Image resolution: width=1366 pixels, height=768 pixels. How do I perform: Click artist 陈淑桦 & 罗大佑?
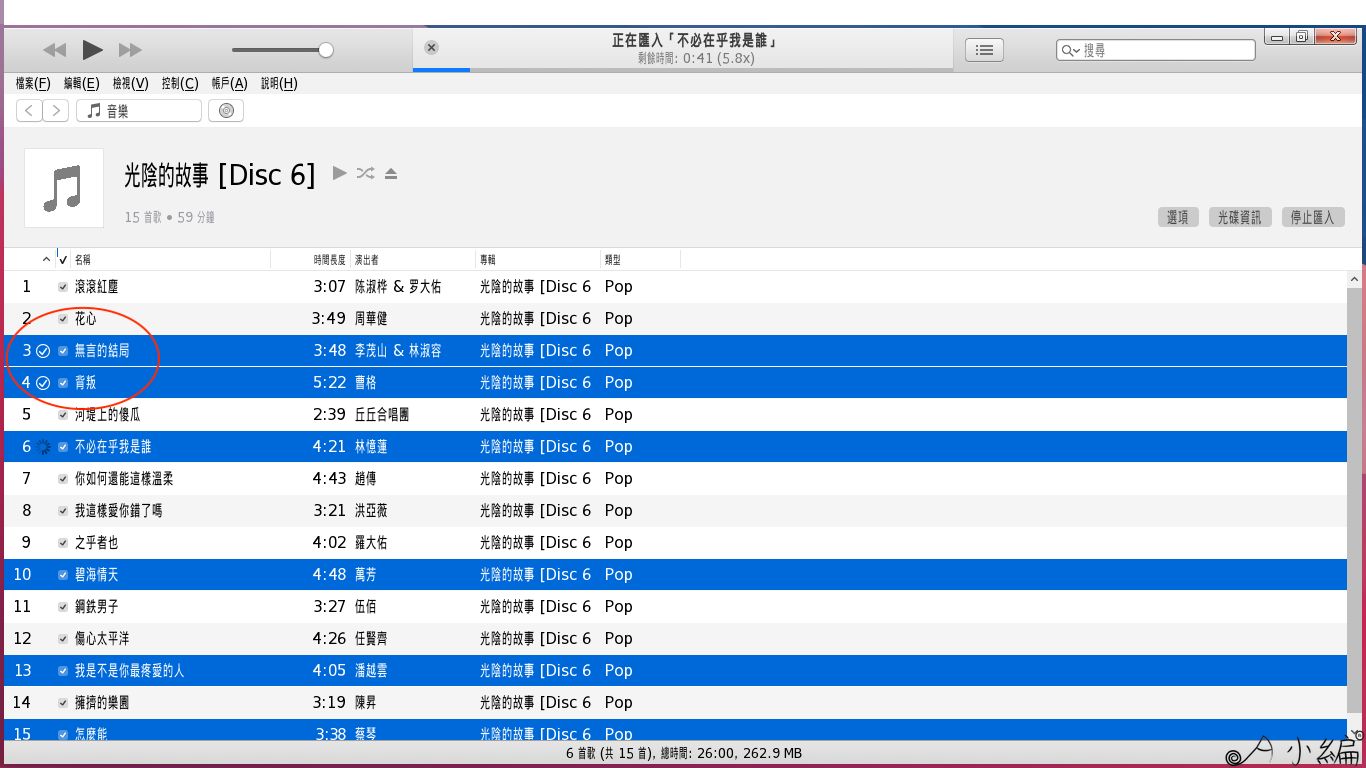point(398,287)
